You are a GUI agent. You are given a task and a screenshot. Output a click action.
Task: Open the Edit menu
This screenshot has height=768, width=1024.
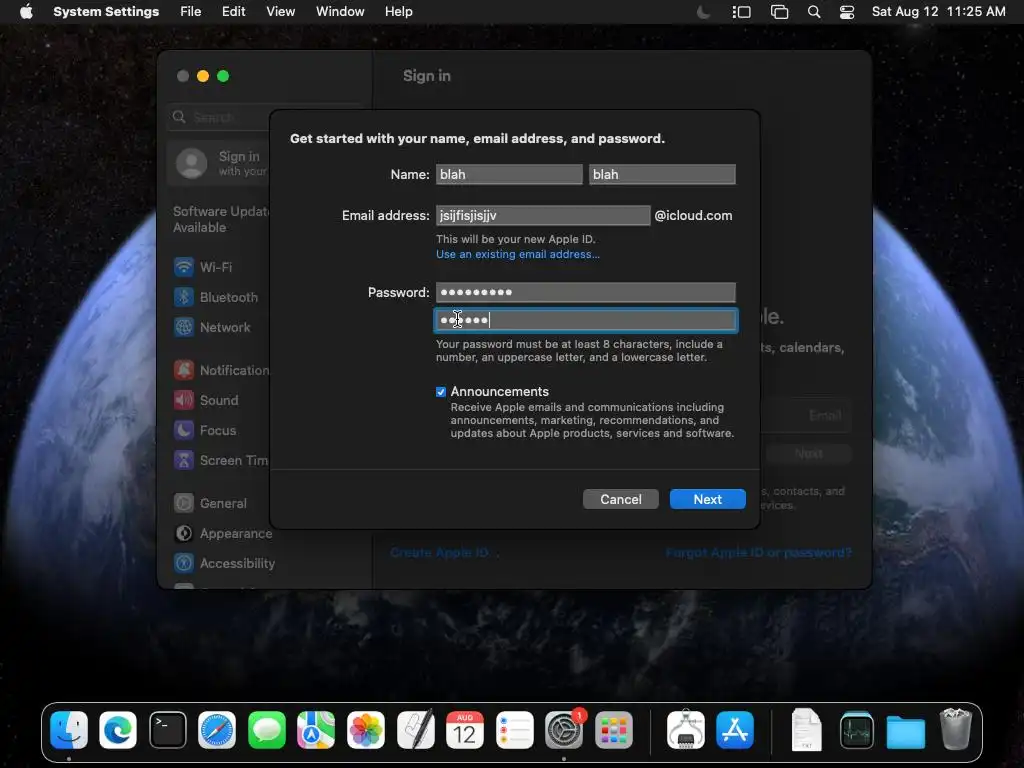pyautogui.click(x=233, y=12)
